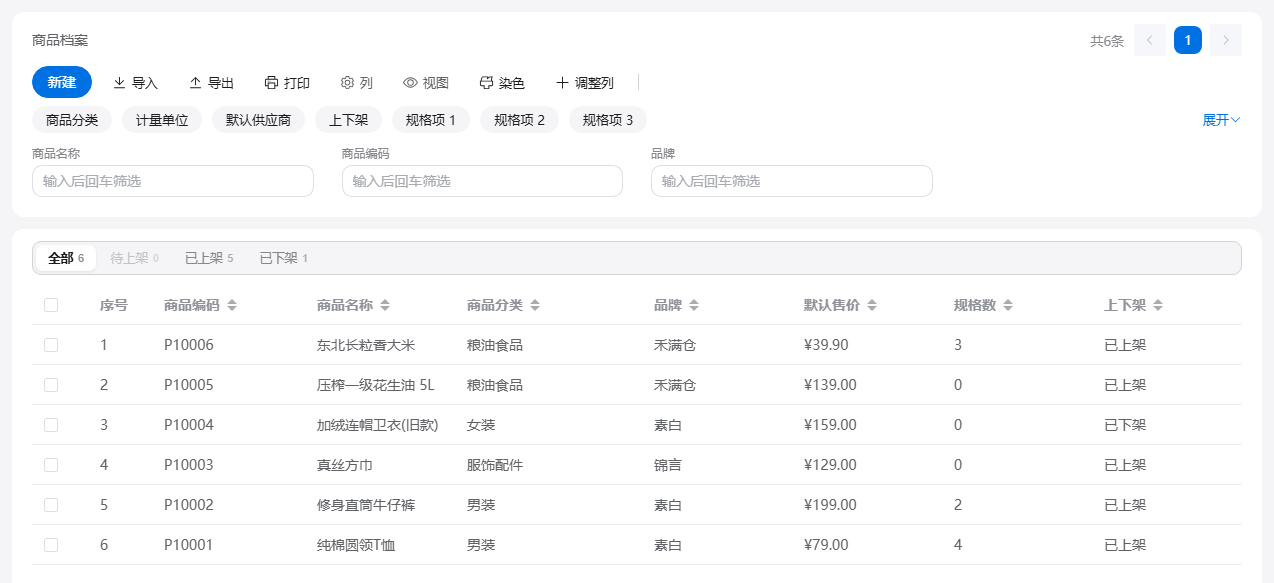Viewport: 1274px width, 583px height.
Task: Select page 1 in pagination
Action: coord(1188,40)
